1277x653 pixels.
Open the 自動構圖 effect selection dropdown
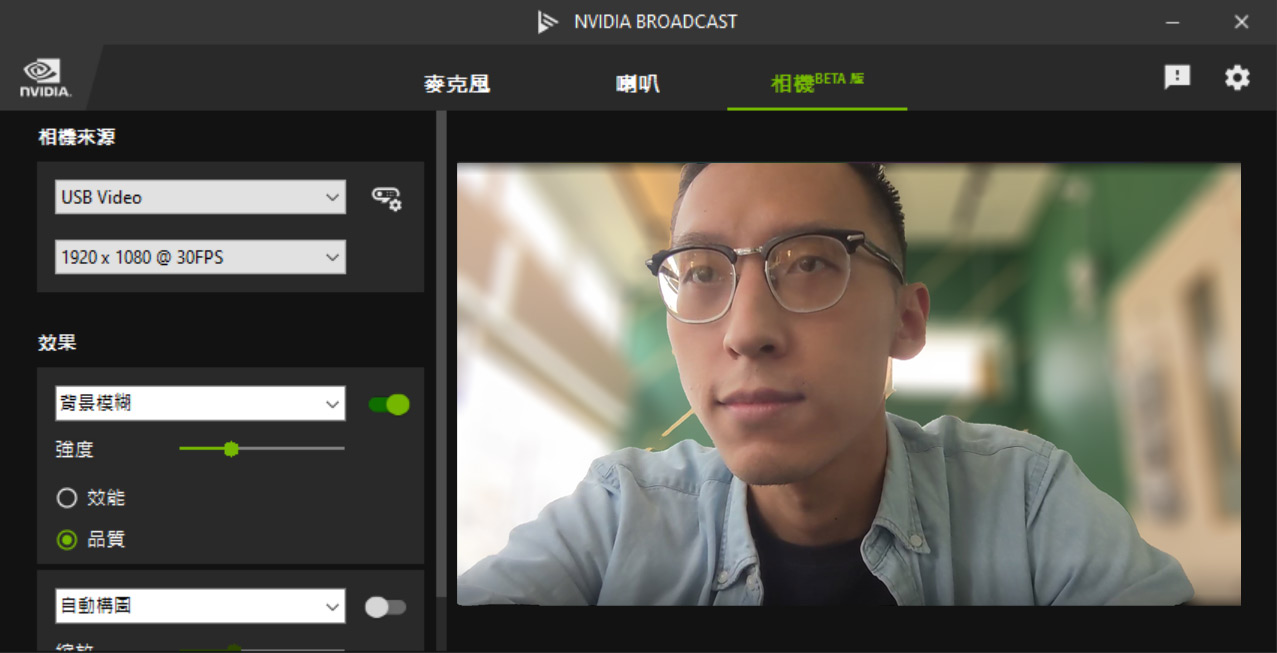200,606
